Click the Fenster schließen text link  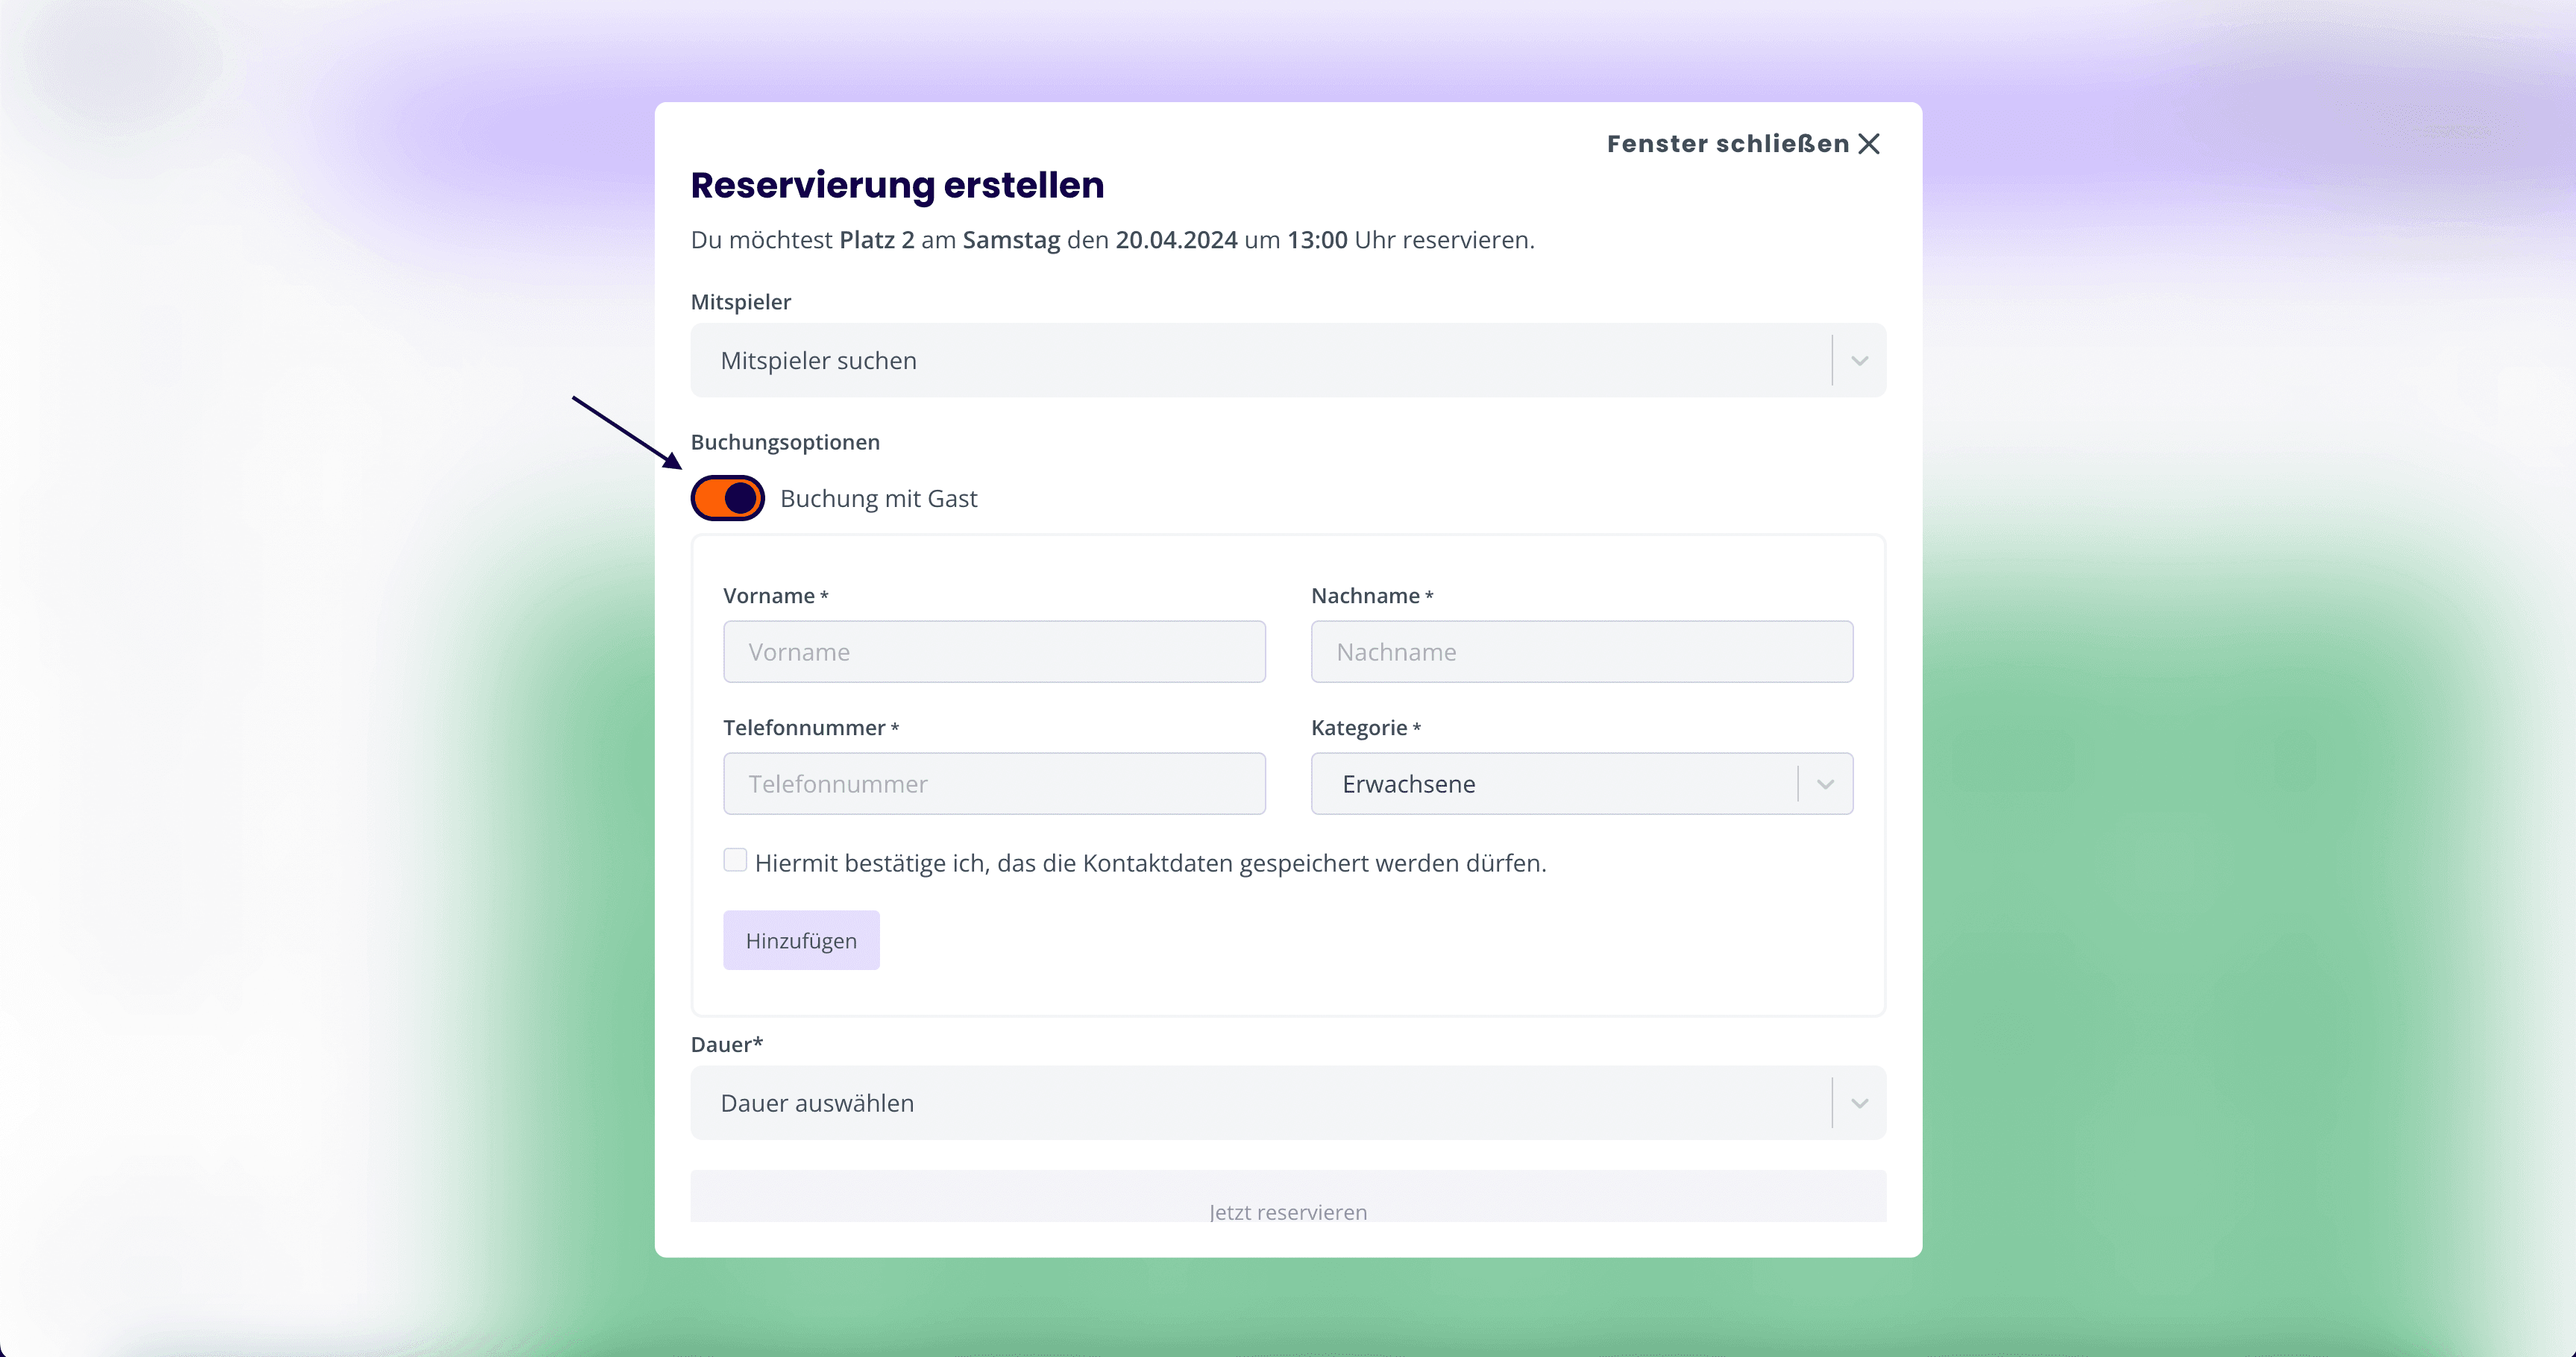point(1728,144)
